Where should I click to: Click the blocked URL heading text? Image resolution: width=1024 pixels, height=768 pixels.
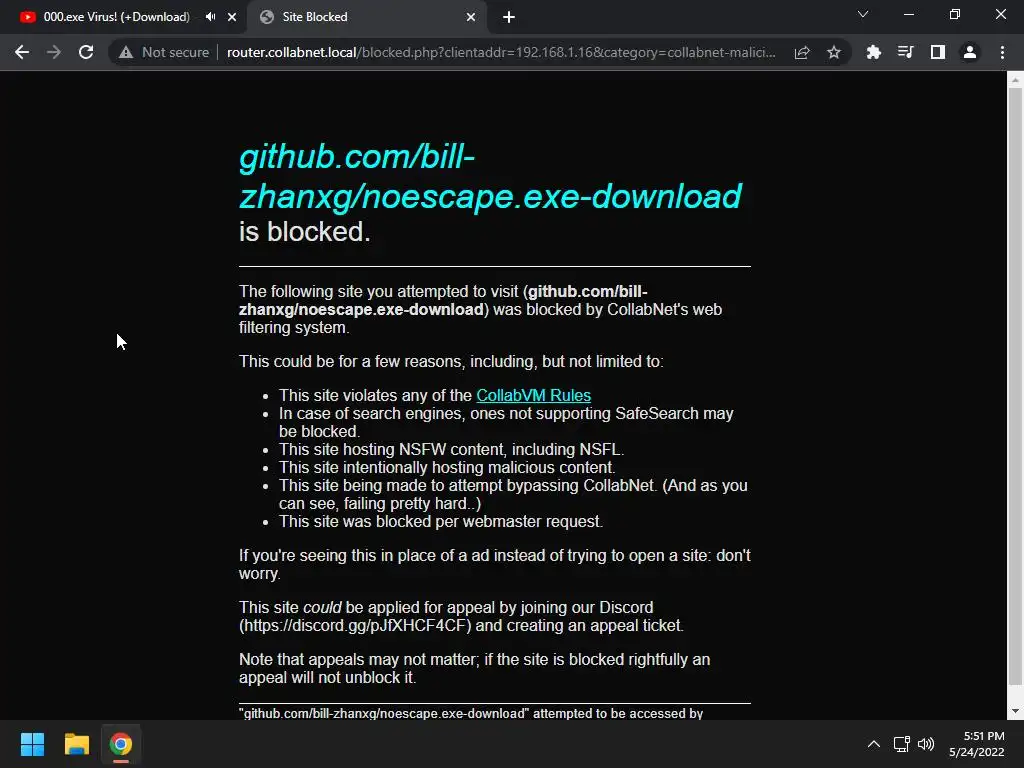click(490, 176)
